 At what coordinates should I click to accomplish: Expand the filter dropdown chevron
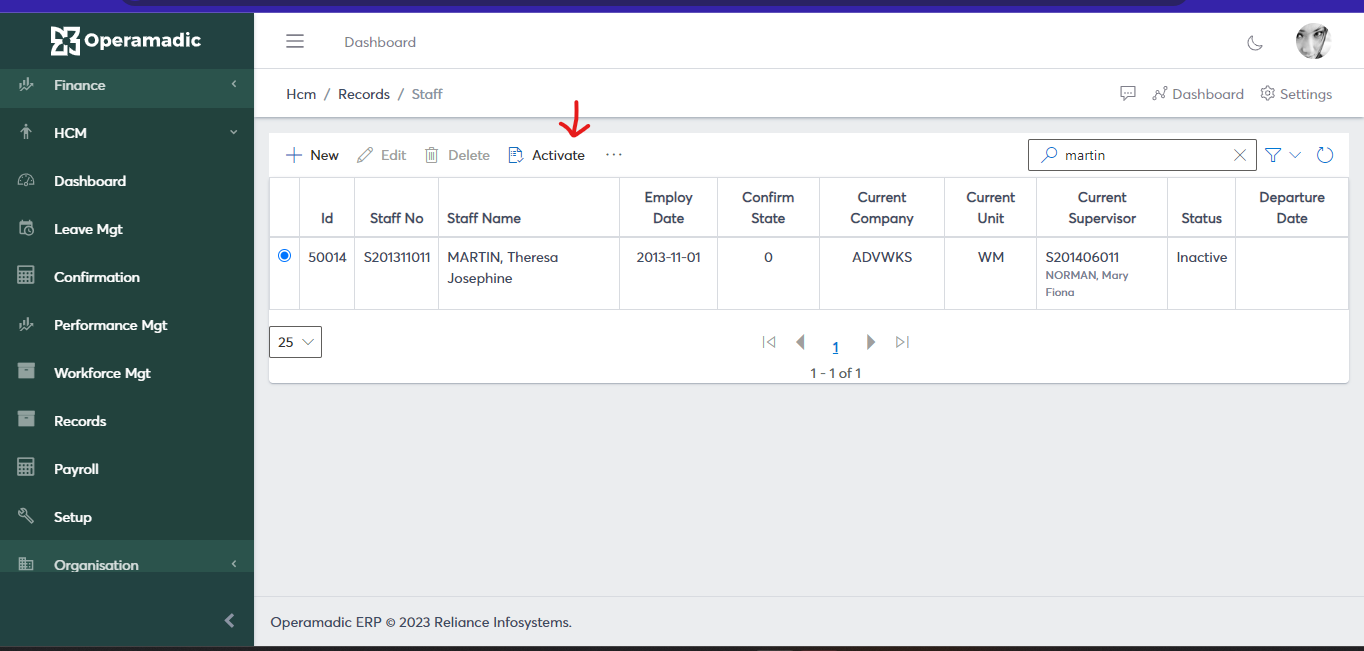pyautogui.click(x=1295, y=155)
